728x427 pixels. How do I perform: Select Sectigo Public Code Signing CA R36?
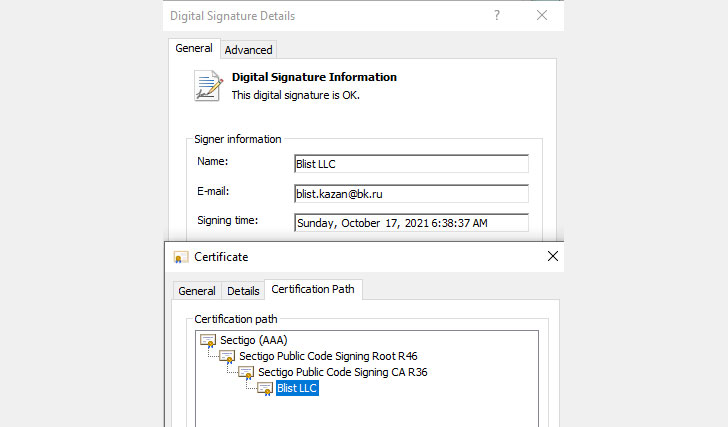tap(343, 372)
